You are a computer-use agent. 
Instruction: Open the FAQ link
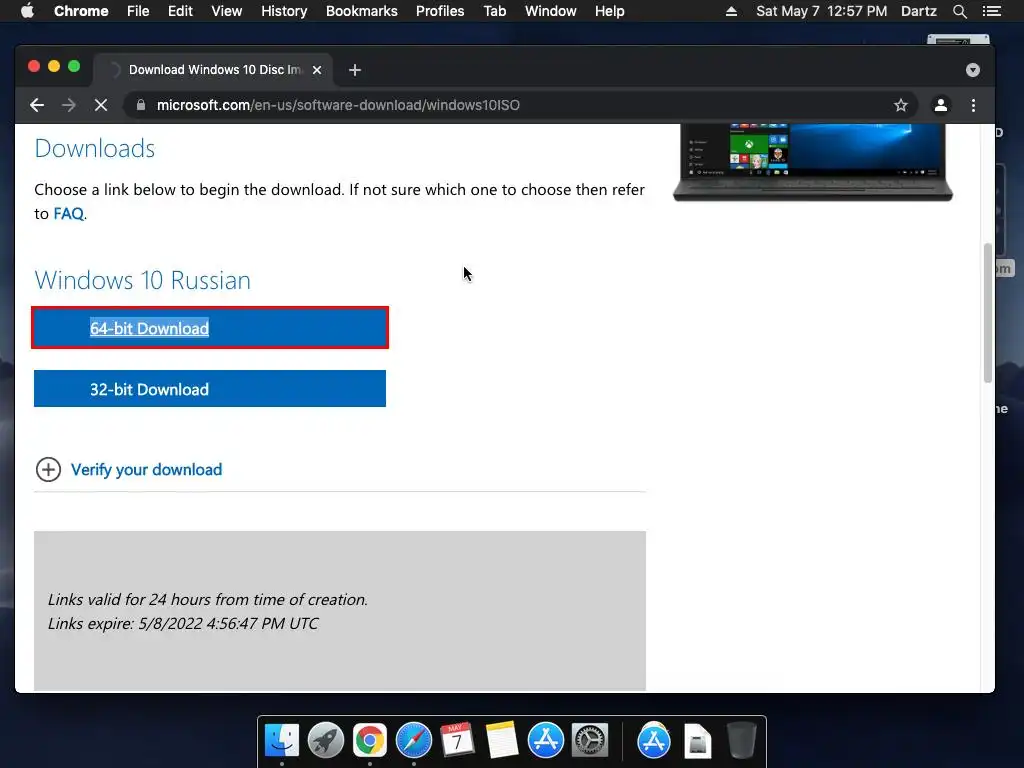click(69, 214)
